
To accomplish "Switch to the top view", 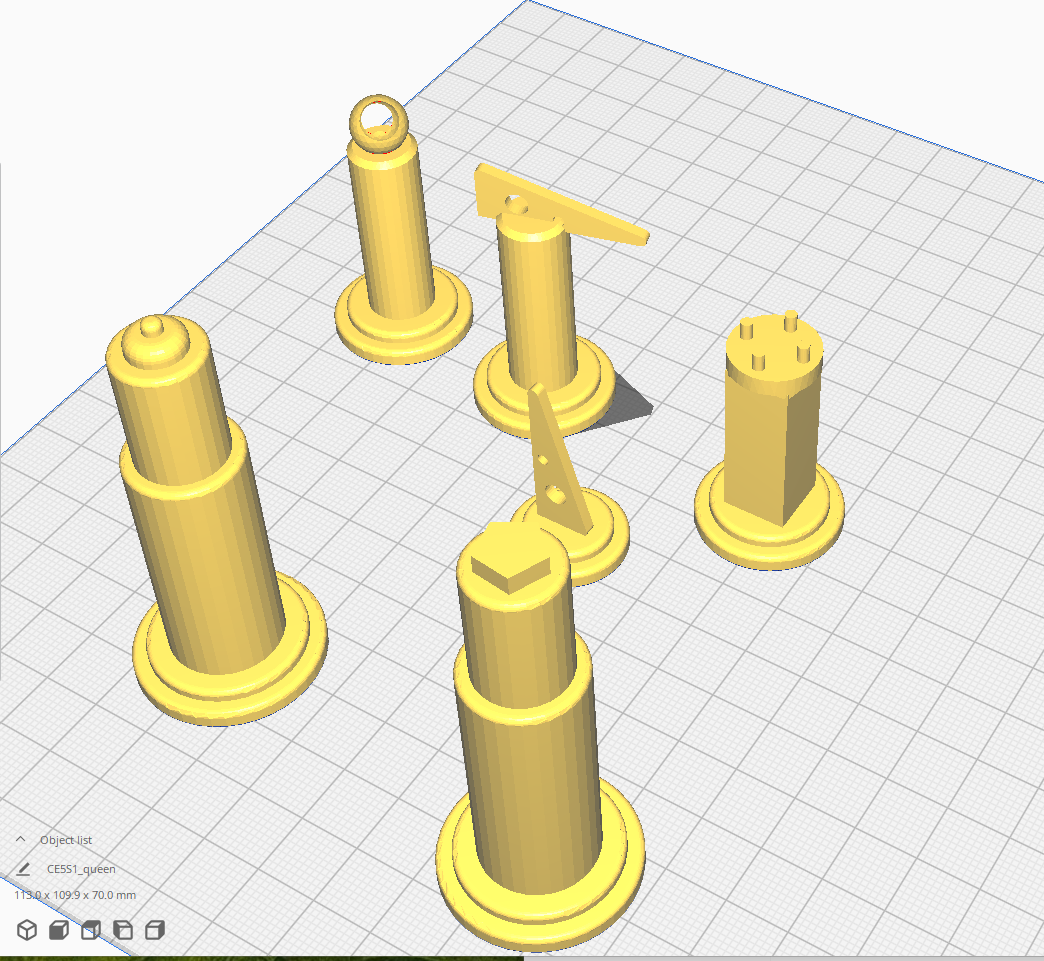I will [90, 929].
